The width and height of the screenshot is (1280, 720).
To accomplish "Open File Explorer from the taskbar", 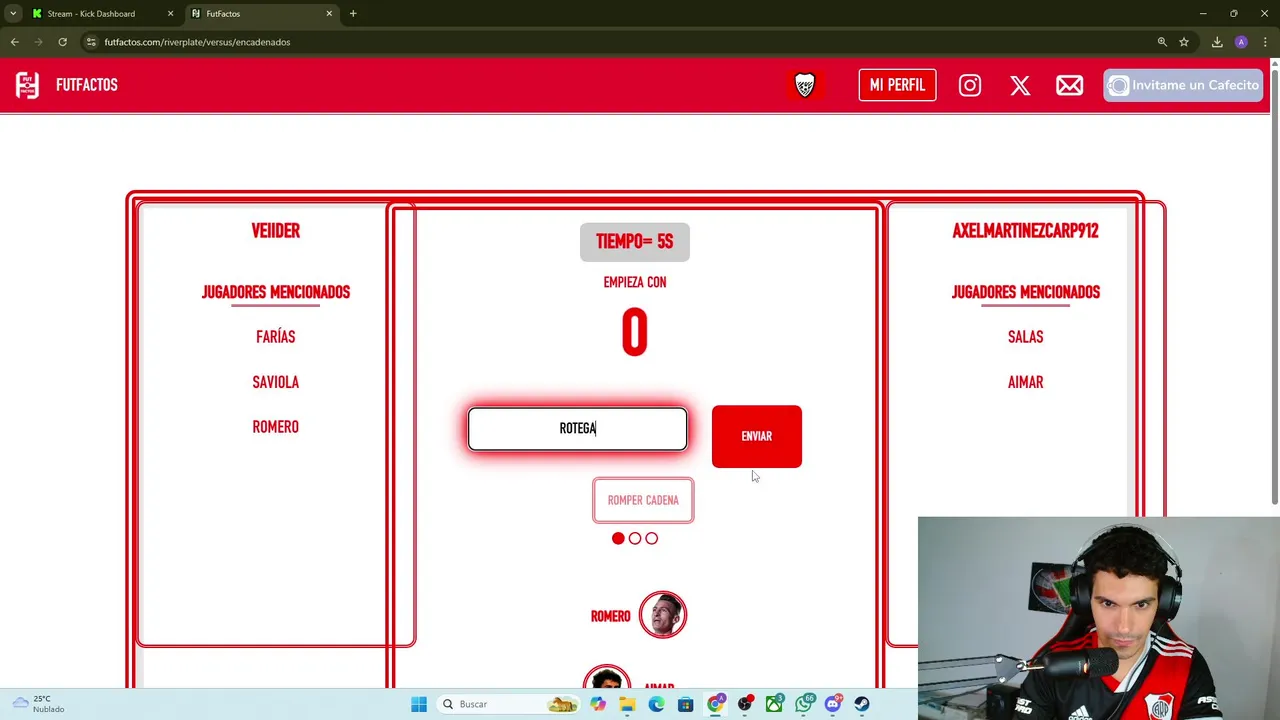I will coord(627,704).
